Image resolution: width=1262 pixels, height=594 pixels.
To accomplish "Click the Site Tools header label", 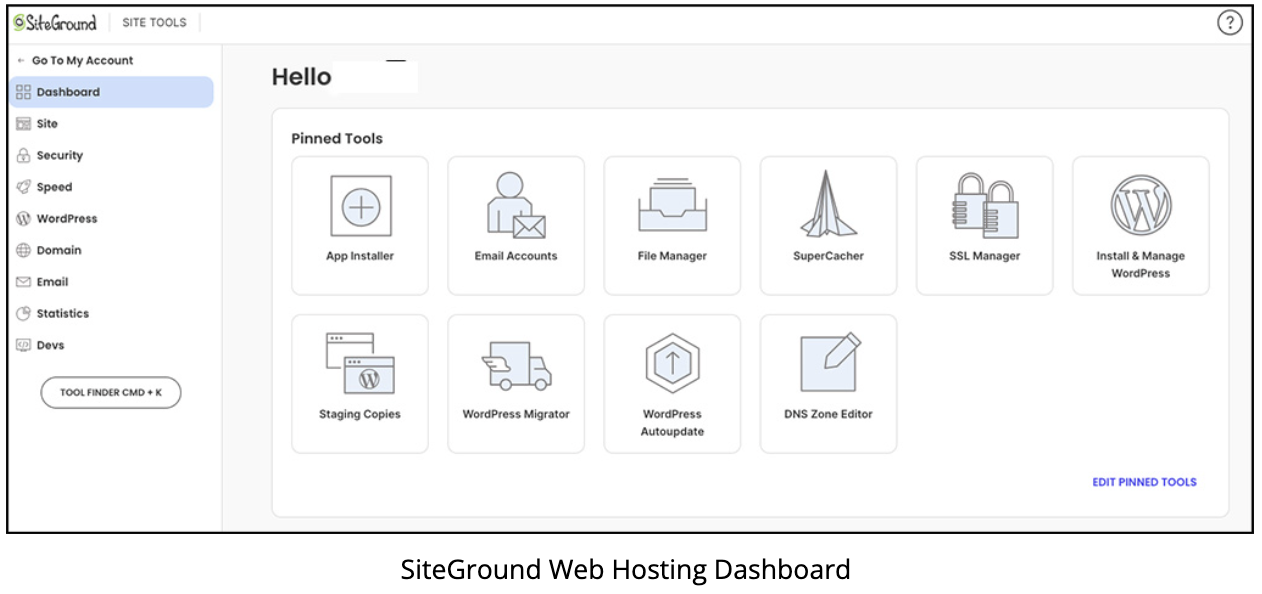I will (154, 22).
